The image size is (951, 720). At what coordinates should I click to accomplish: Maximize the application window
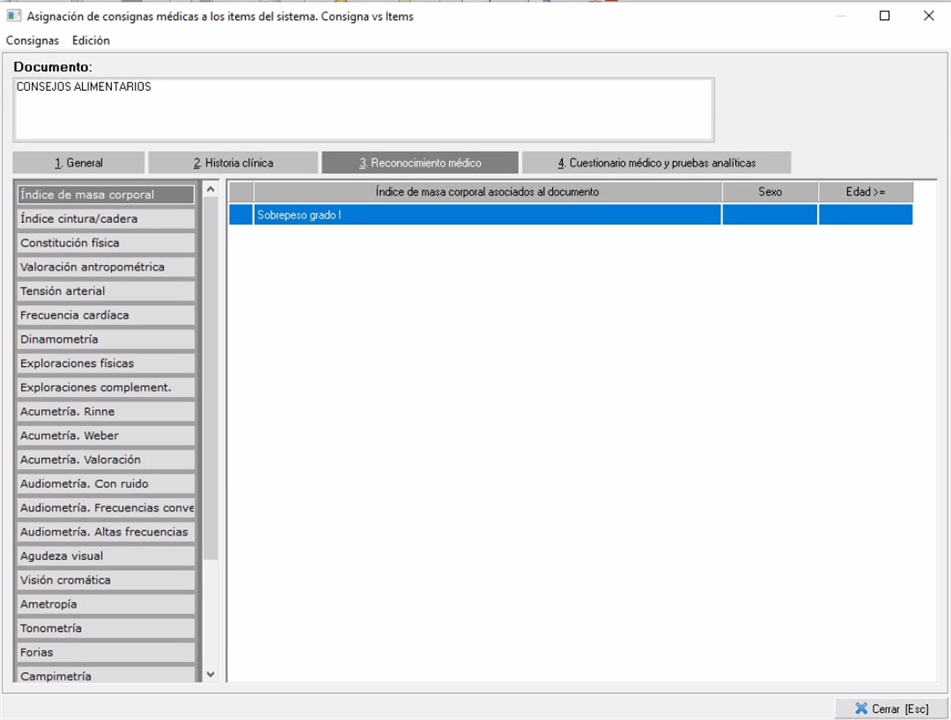[x=884, y=16]
